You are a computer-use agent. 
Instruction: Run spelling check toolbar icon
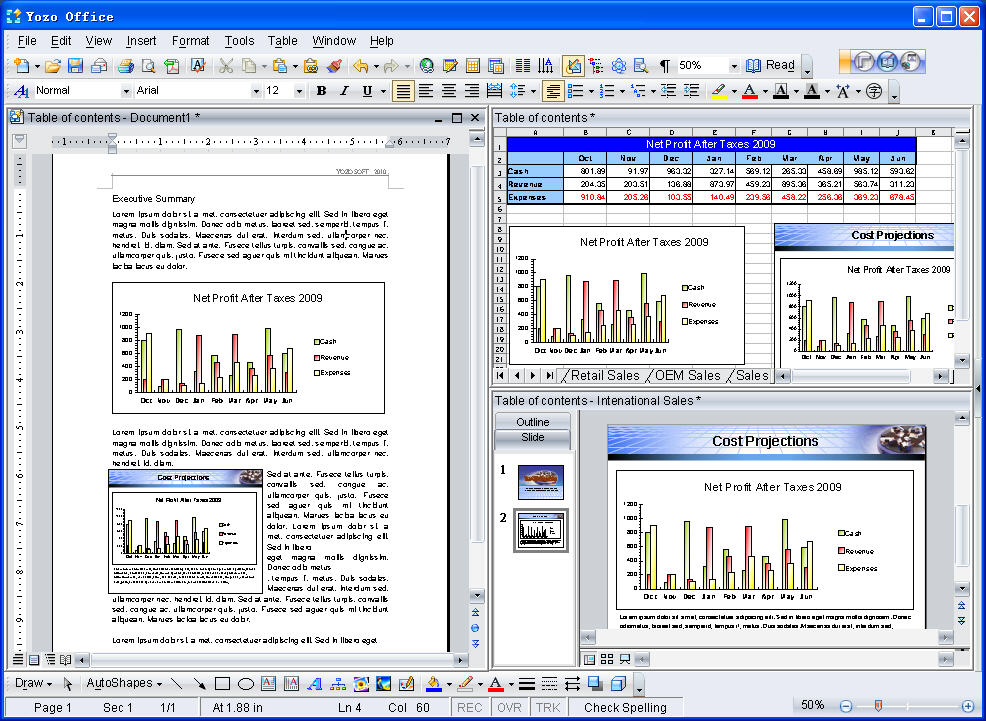click(198, 65)
